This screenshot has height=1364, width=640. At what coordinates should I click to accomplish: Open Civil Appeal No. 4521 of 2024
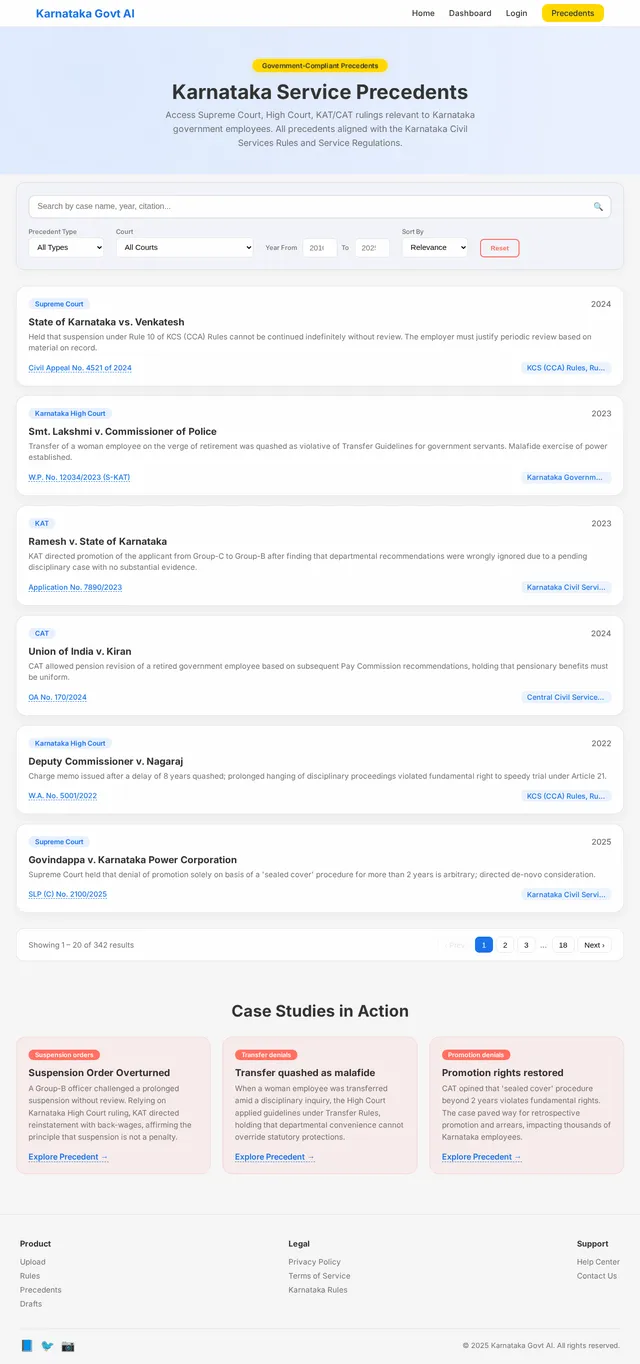pyautogui.click(x=80, y=368)
